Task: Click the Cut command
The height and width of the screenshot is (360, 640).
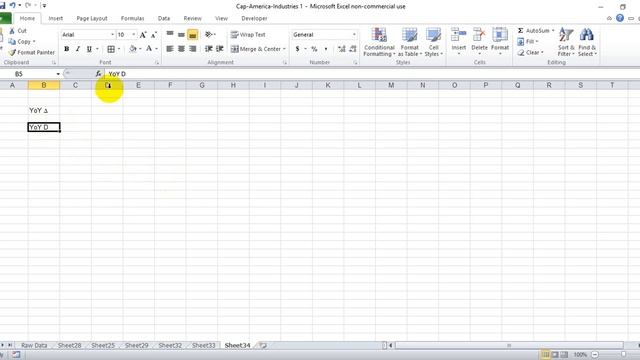Action: [x=18, y=31]
